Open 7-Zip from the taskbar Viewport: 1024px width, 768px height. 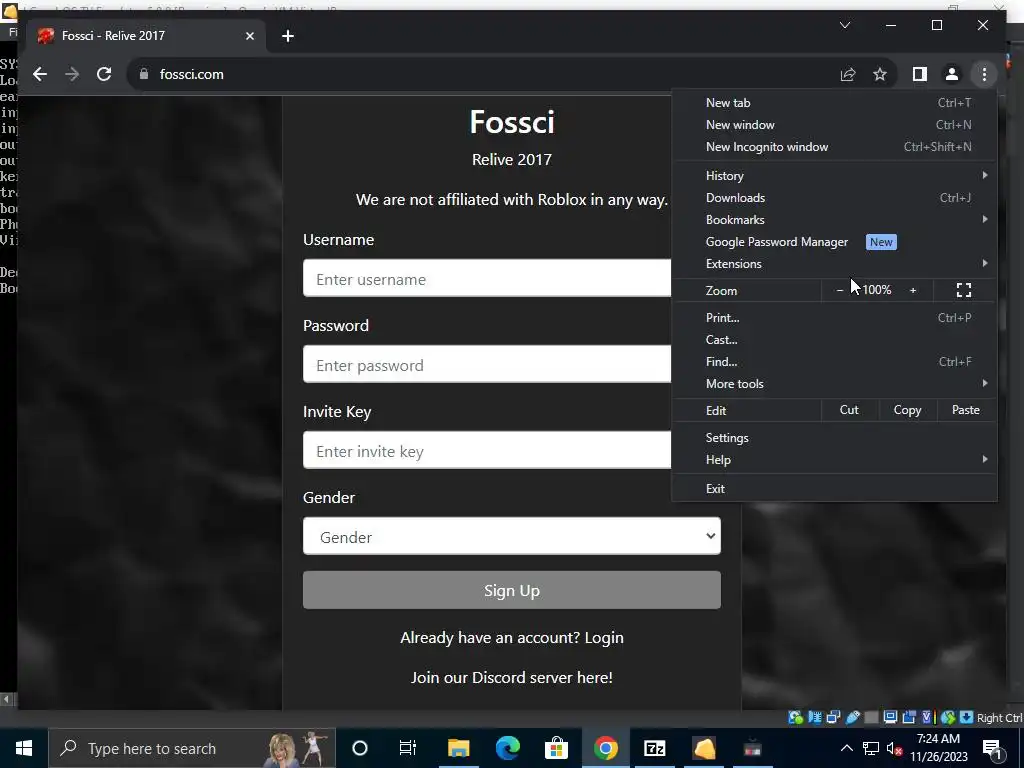(654, 748)
